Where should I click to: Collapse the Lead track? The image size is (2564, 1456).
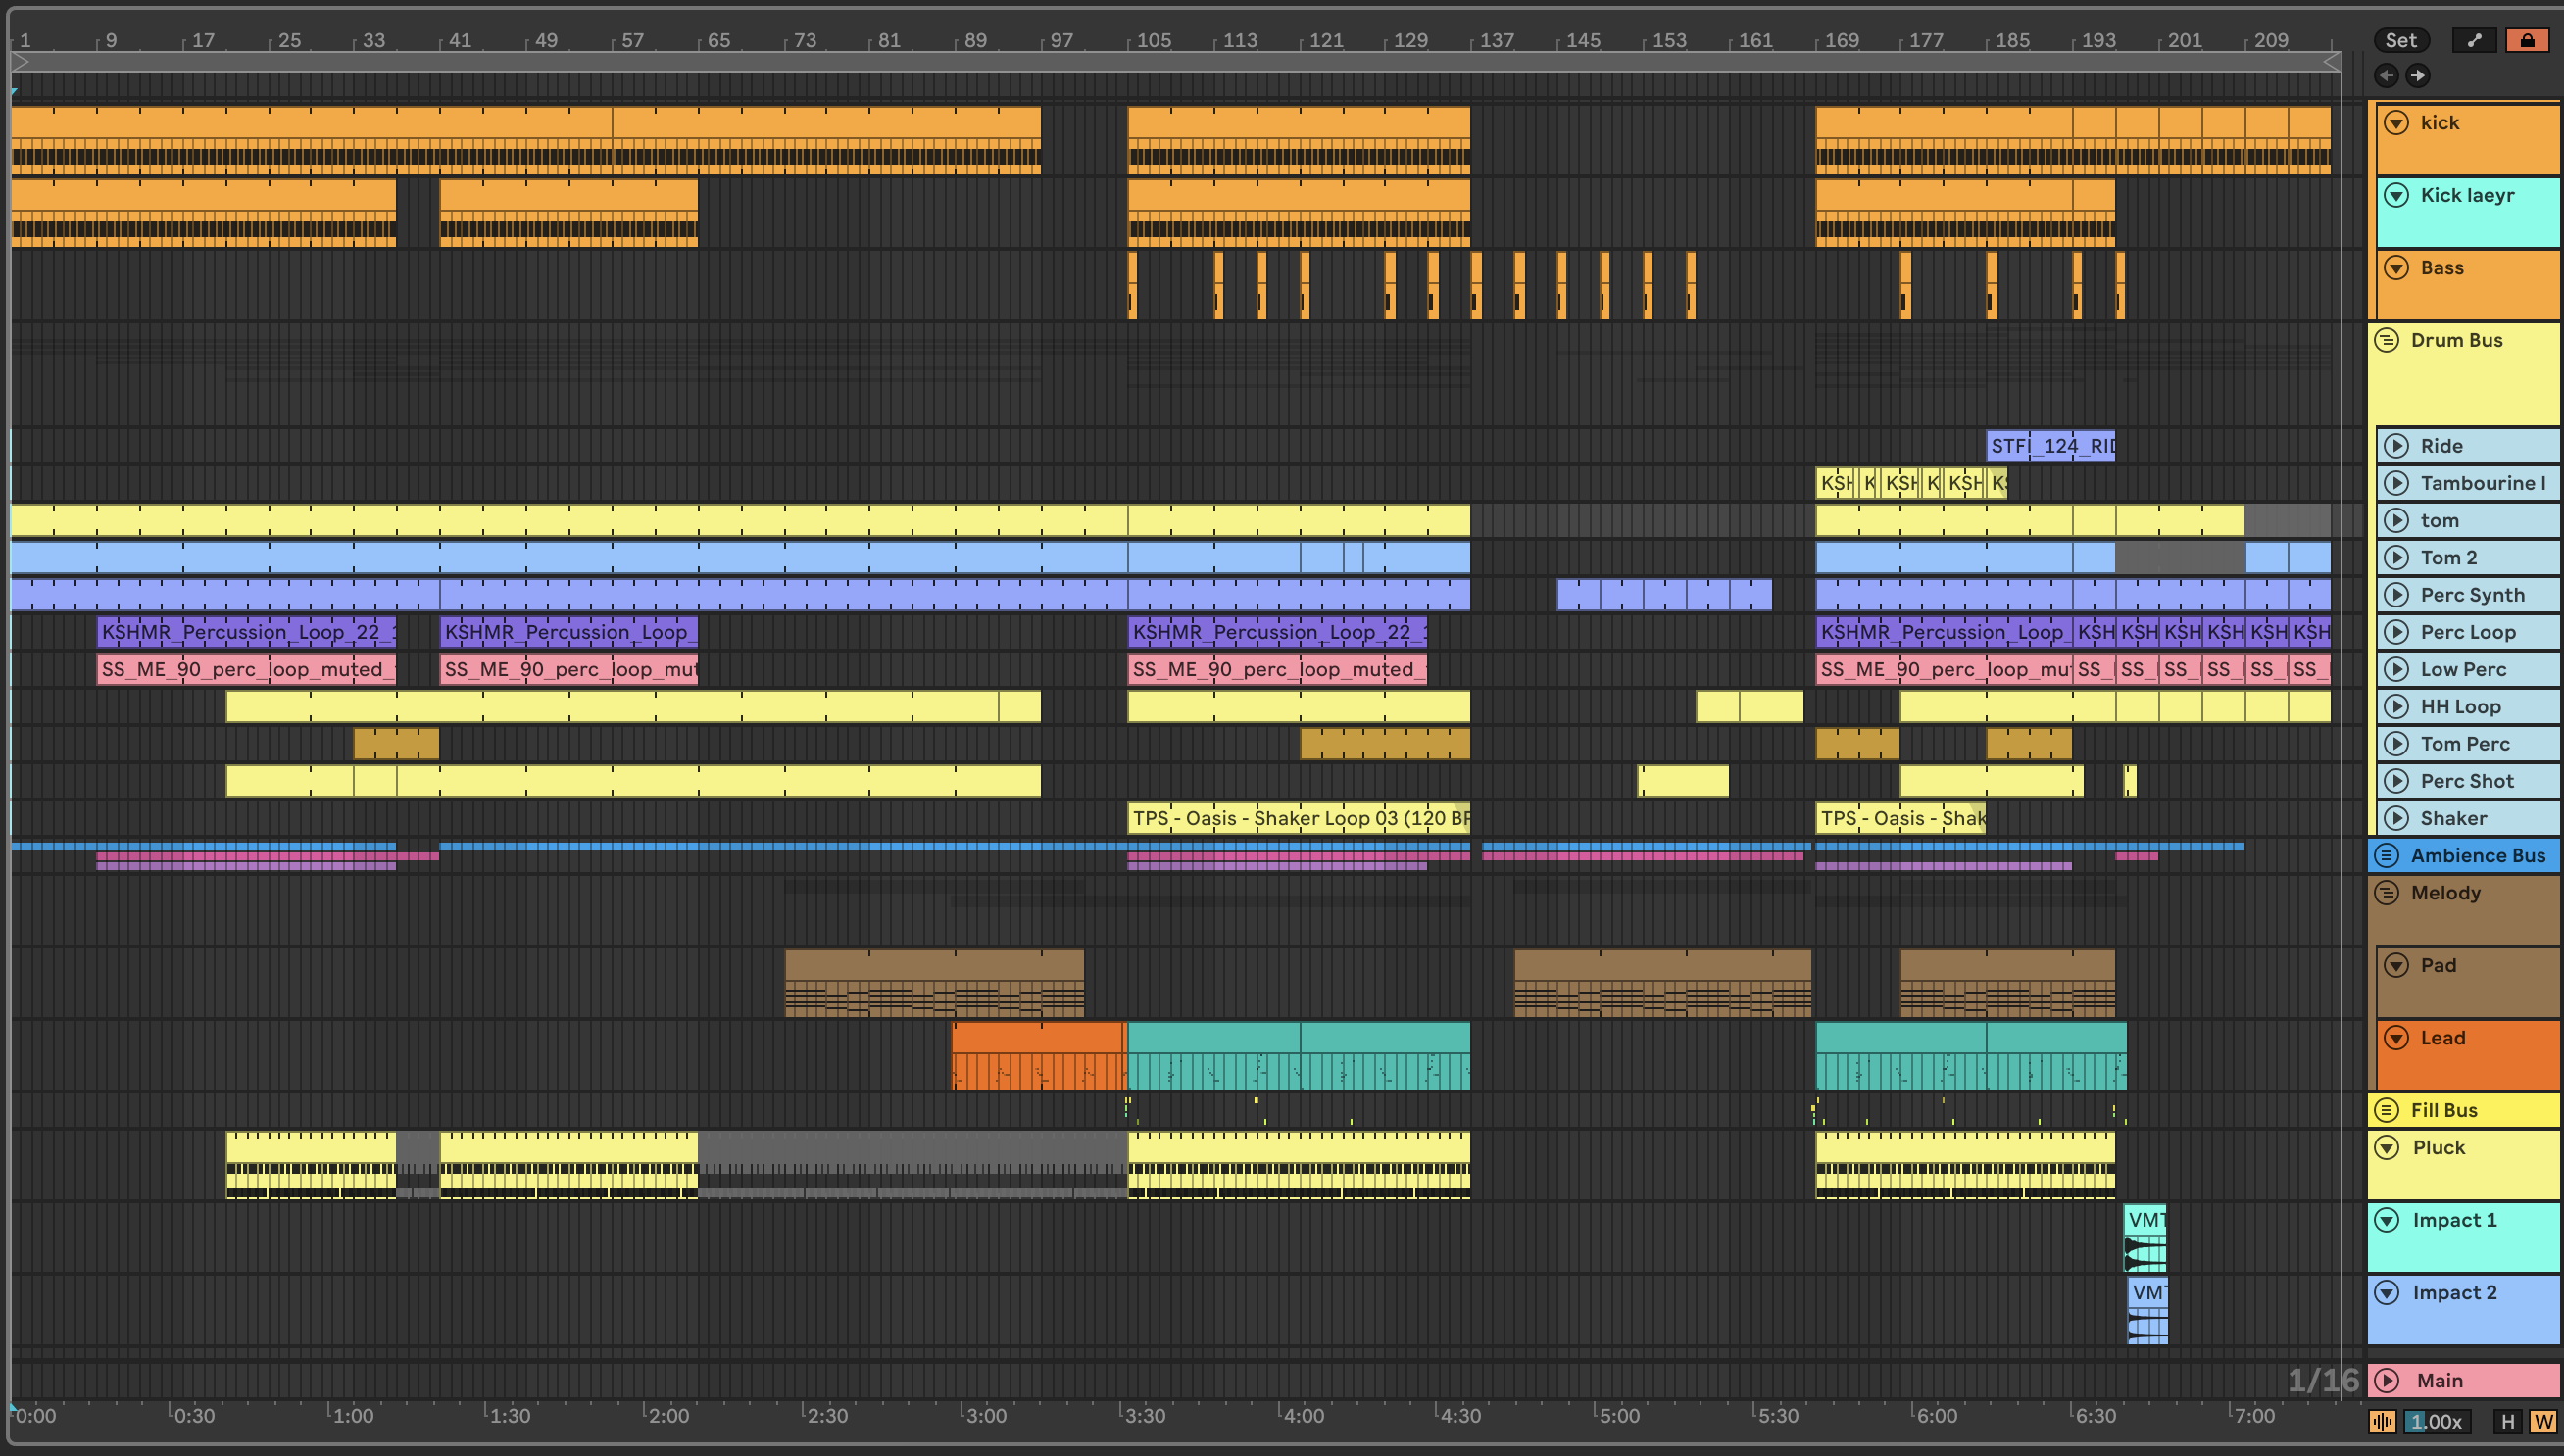coord(2396,1038)
